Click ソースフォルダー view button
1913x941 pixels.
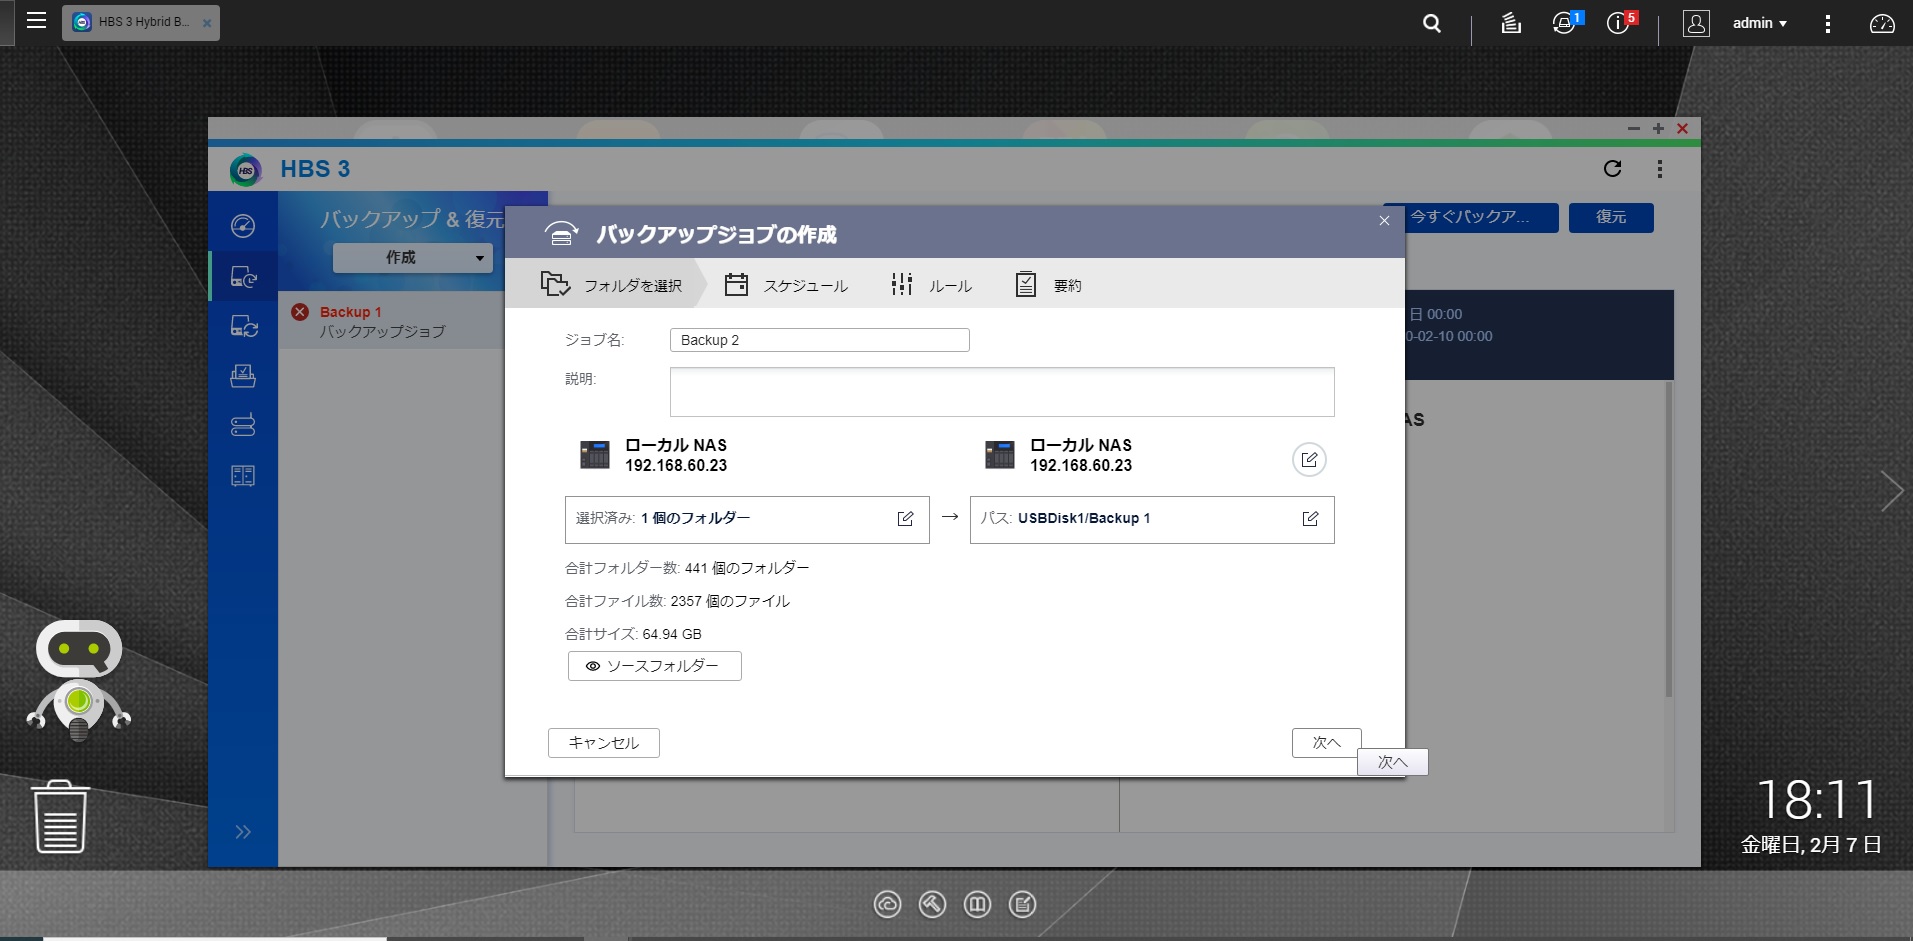coord(654,666)
